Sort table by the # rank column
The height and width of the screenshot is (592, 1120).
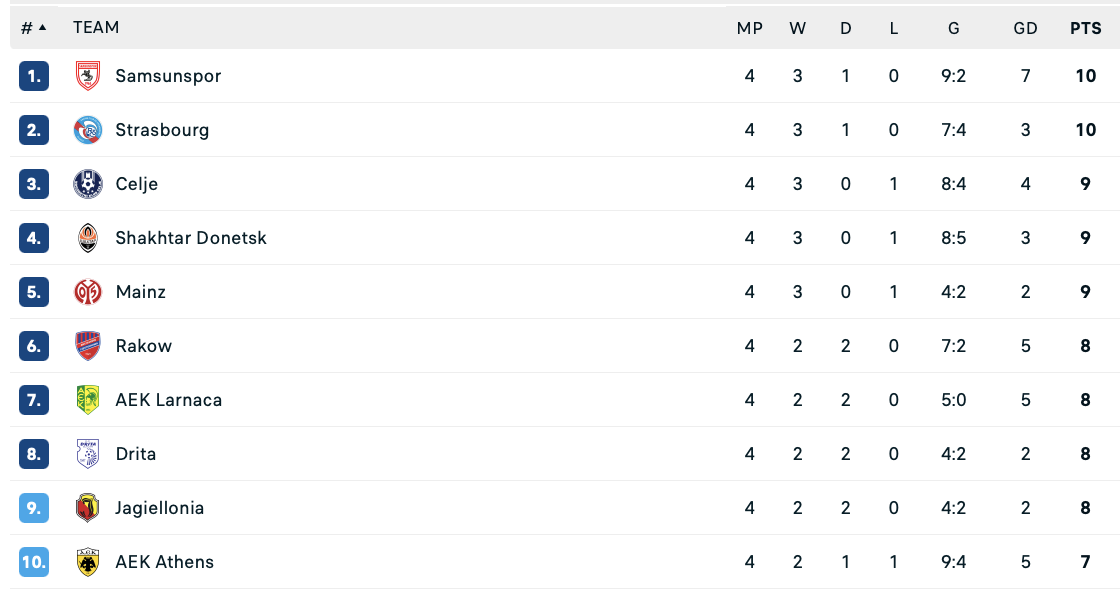(33, 28)
